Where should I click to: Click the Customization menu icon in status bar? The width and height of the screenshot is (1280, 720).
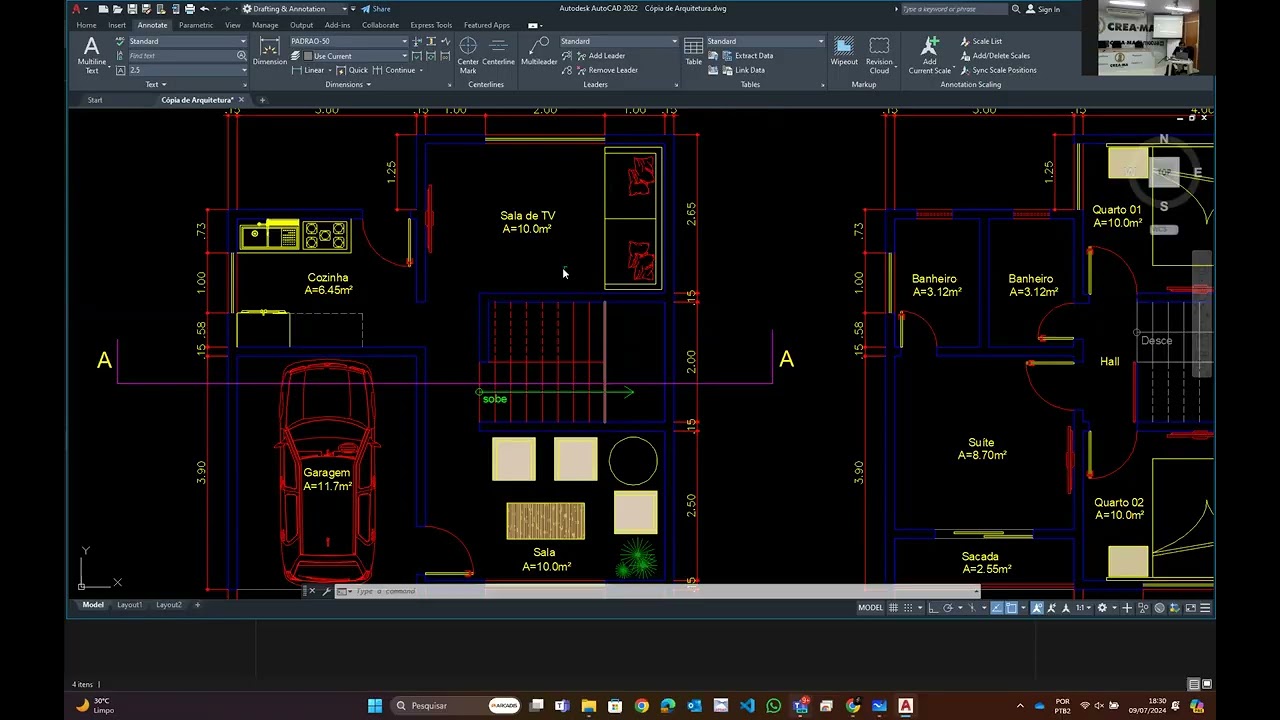[x=1206, y=608]
